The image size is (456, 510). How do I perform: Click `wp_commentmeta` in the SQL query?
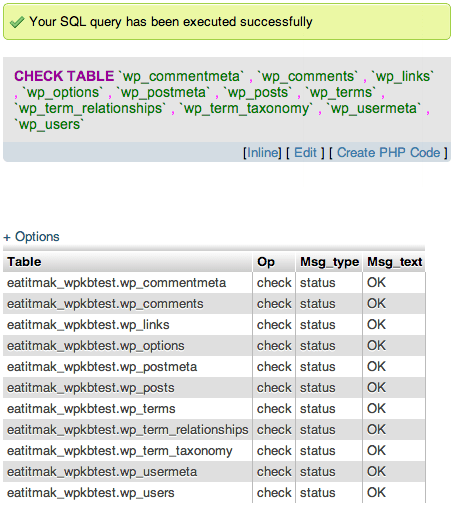point(181,77)
